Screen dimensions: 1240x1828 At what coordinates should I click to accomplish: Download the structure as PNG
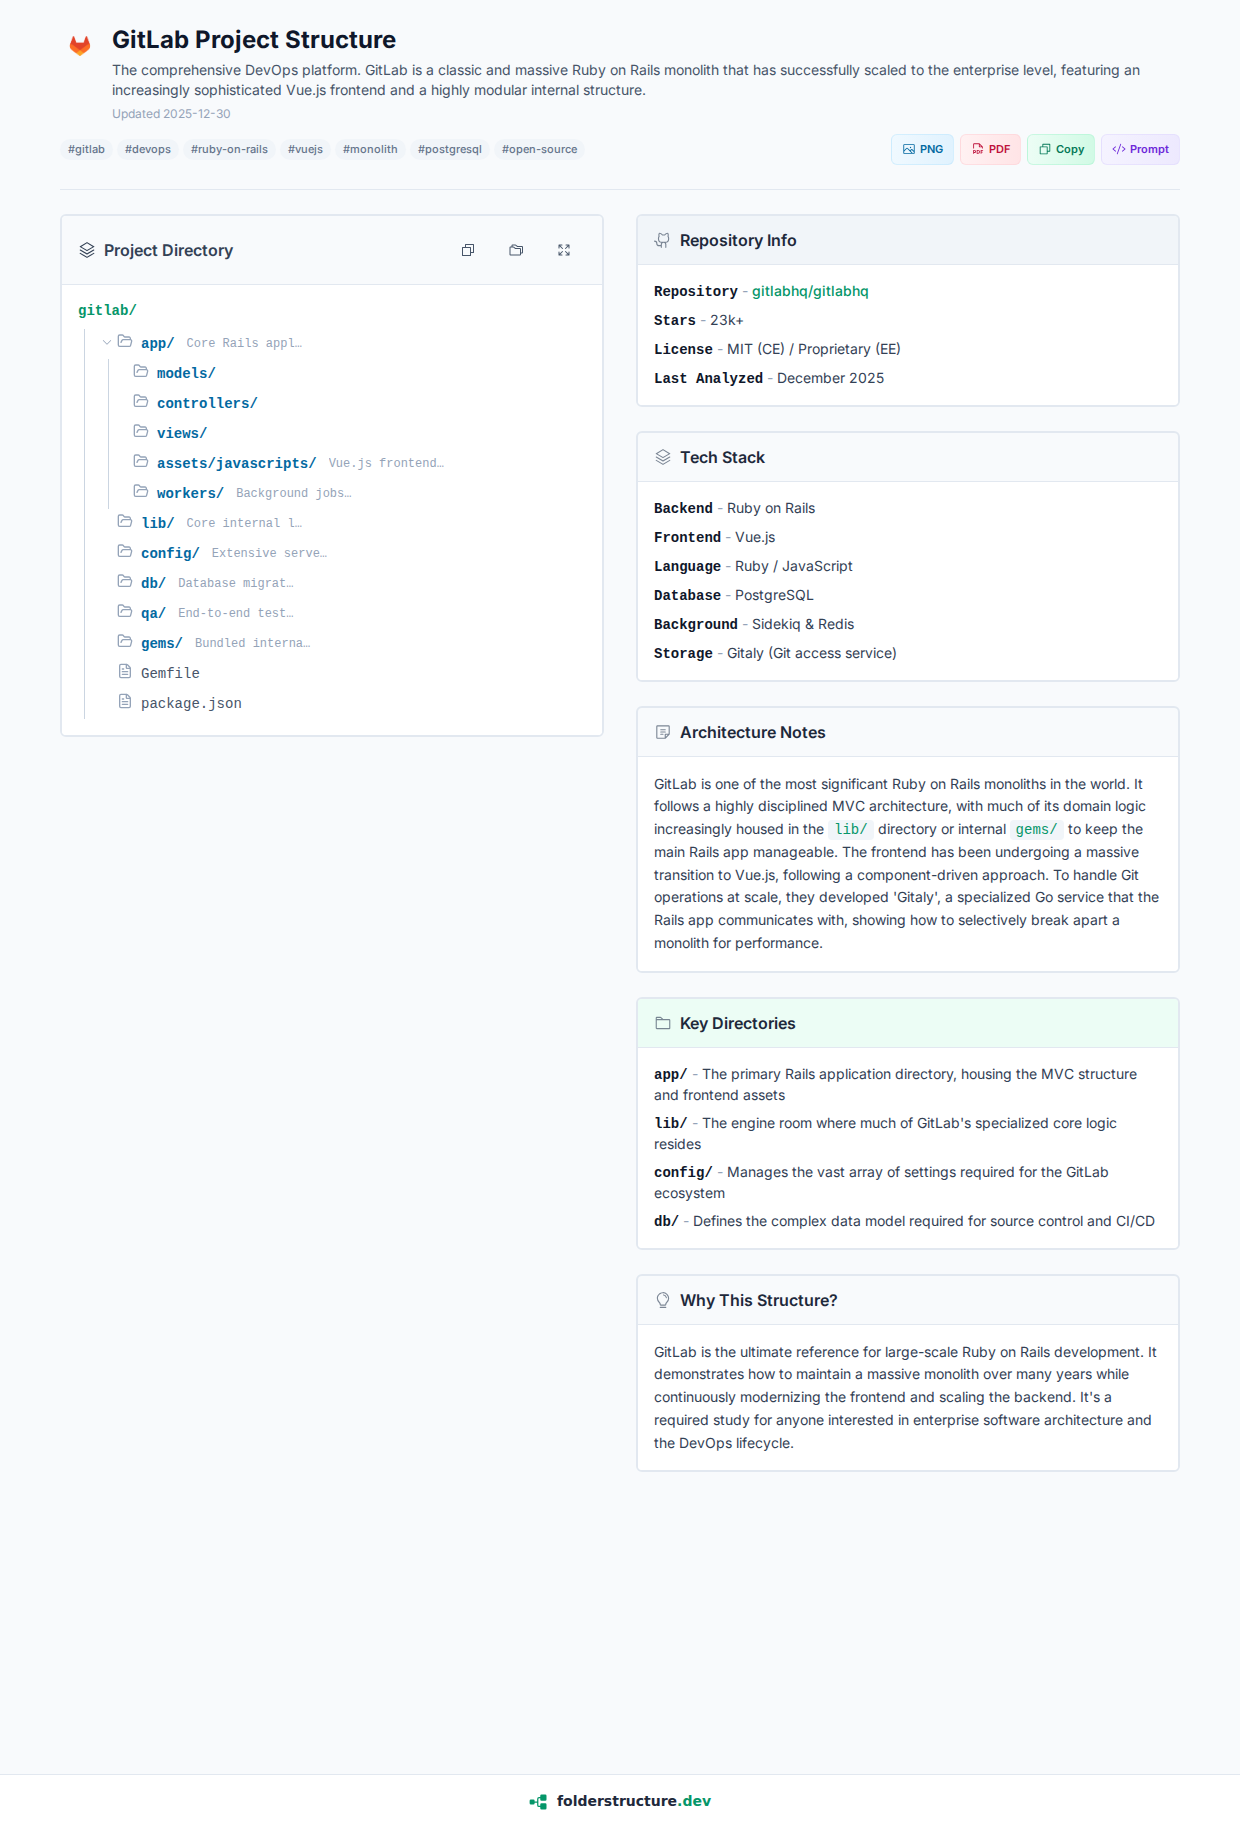[922, 149]
